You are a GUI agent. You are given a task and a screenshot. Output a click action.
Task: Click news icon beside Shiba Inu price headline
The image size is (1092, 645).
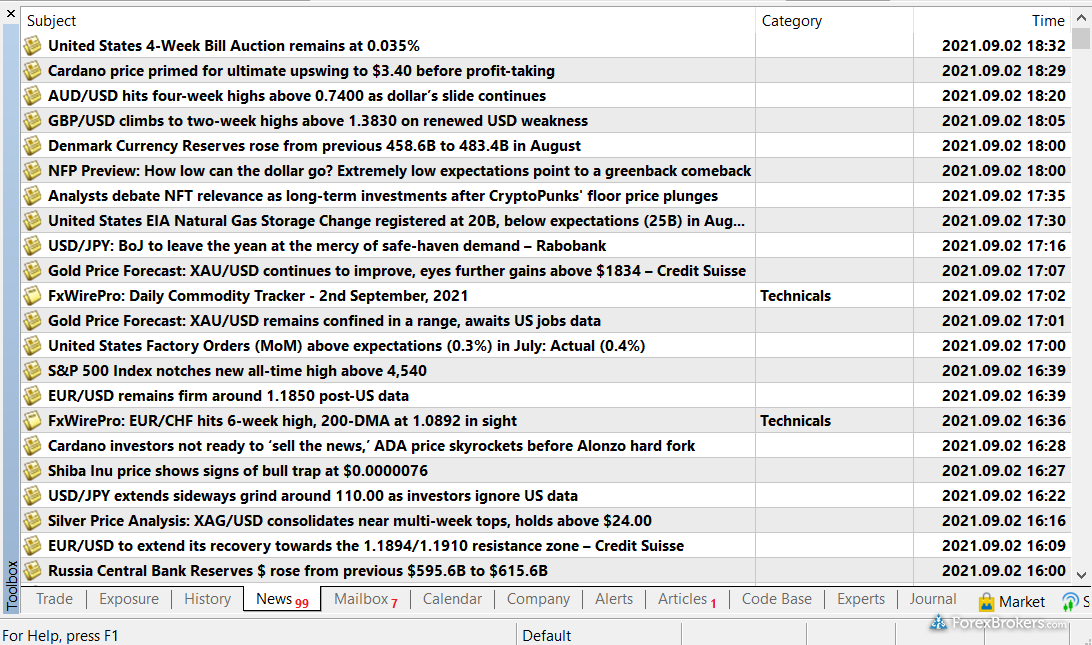click(x=33, y=470)
